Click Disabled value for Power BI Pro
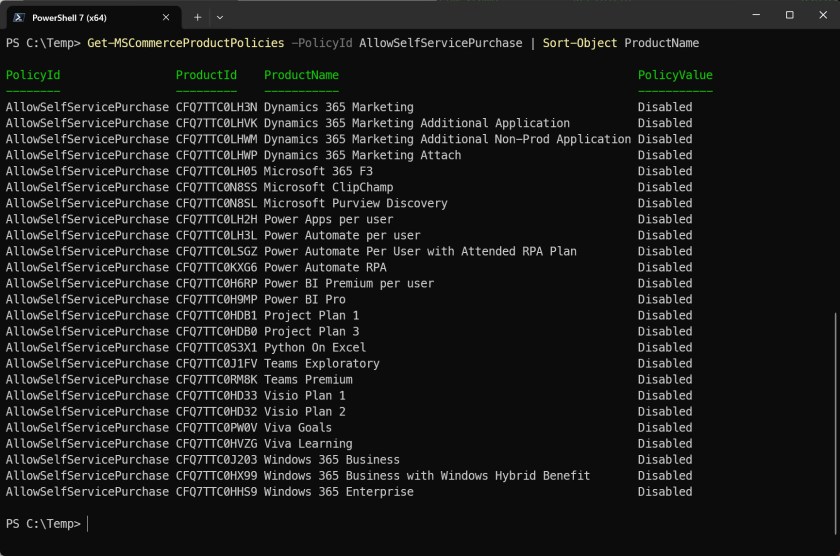This screenshot has height=556, width=840. pyautogui.click(x=665, y=300)
